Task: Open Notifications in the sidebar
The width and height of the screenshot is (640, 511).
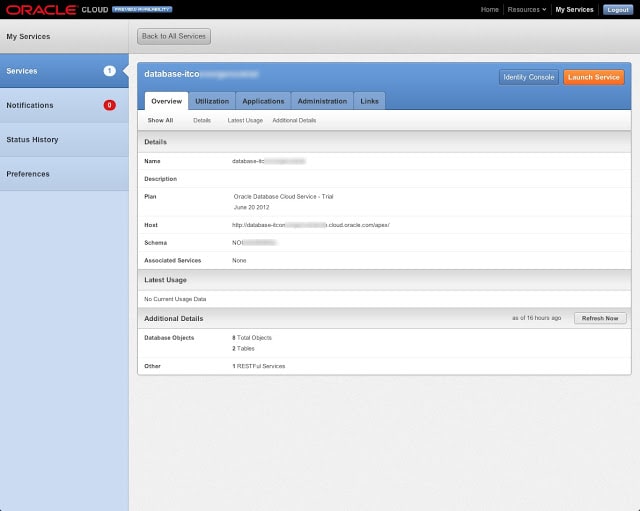Action: pos(64,105)
